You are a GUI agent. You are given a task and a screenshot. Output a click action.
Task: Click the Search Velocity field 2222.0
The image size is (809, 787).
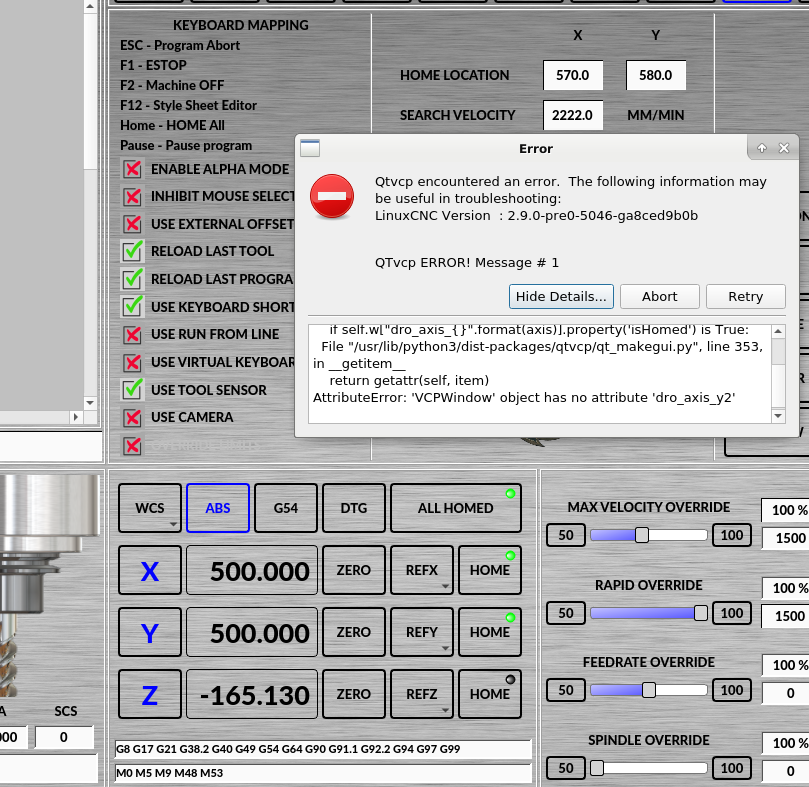573,115
